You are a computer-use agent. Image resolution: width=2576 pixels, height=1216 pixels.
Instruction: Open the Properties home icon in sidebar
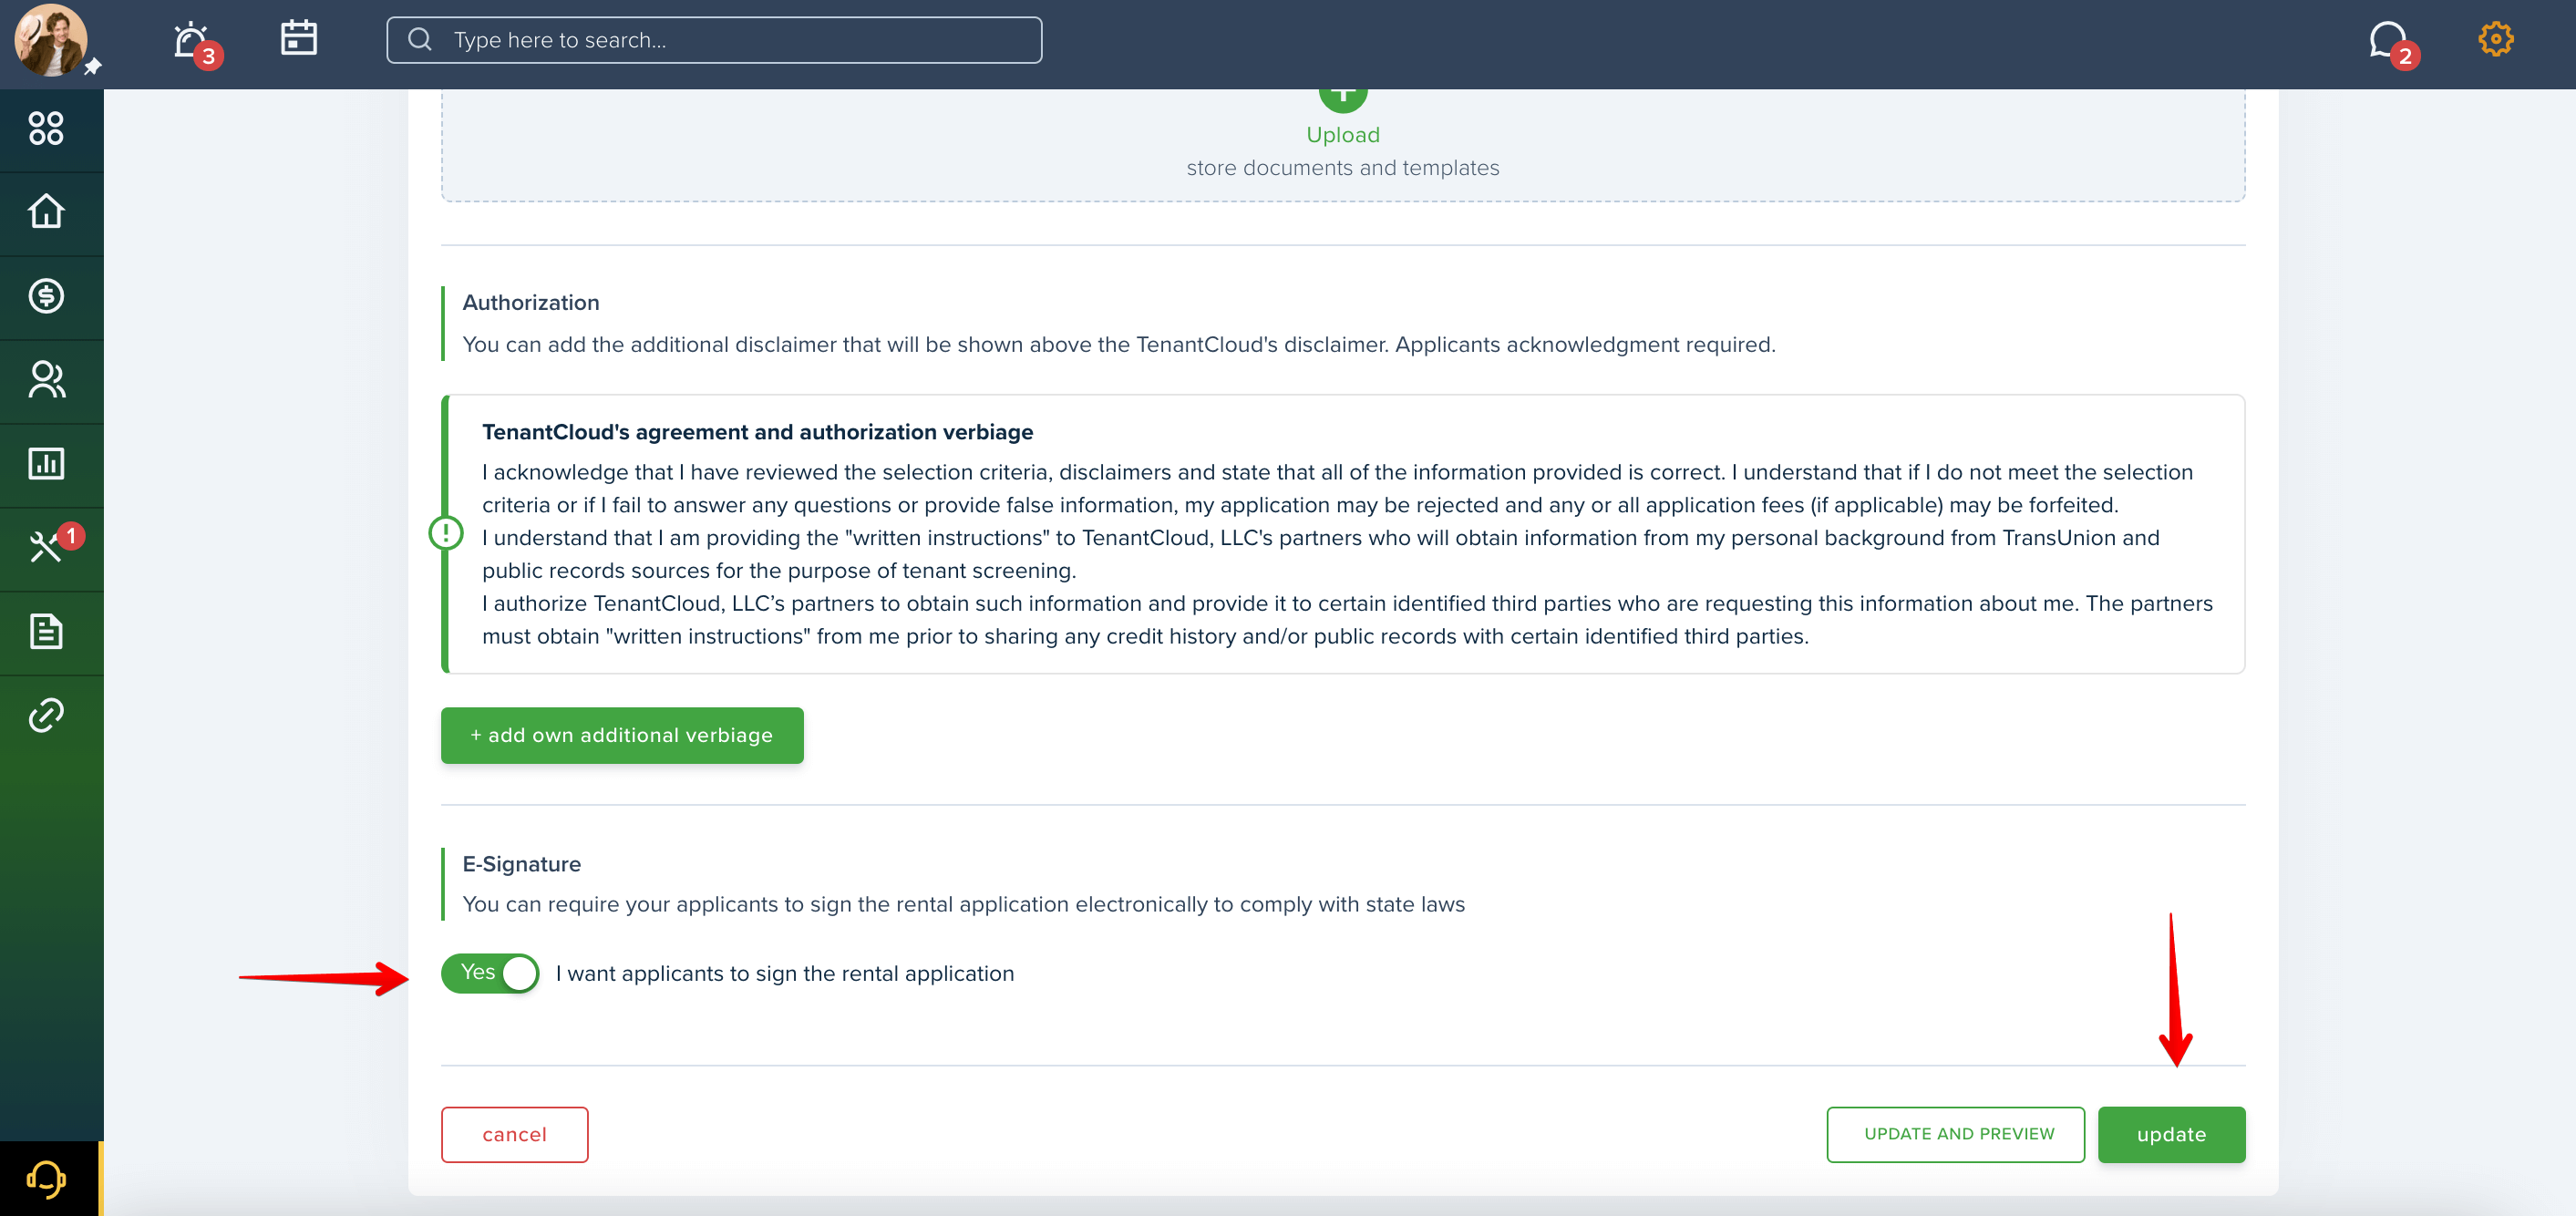pyautogui.click(x=46, y=211)
